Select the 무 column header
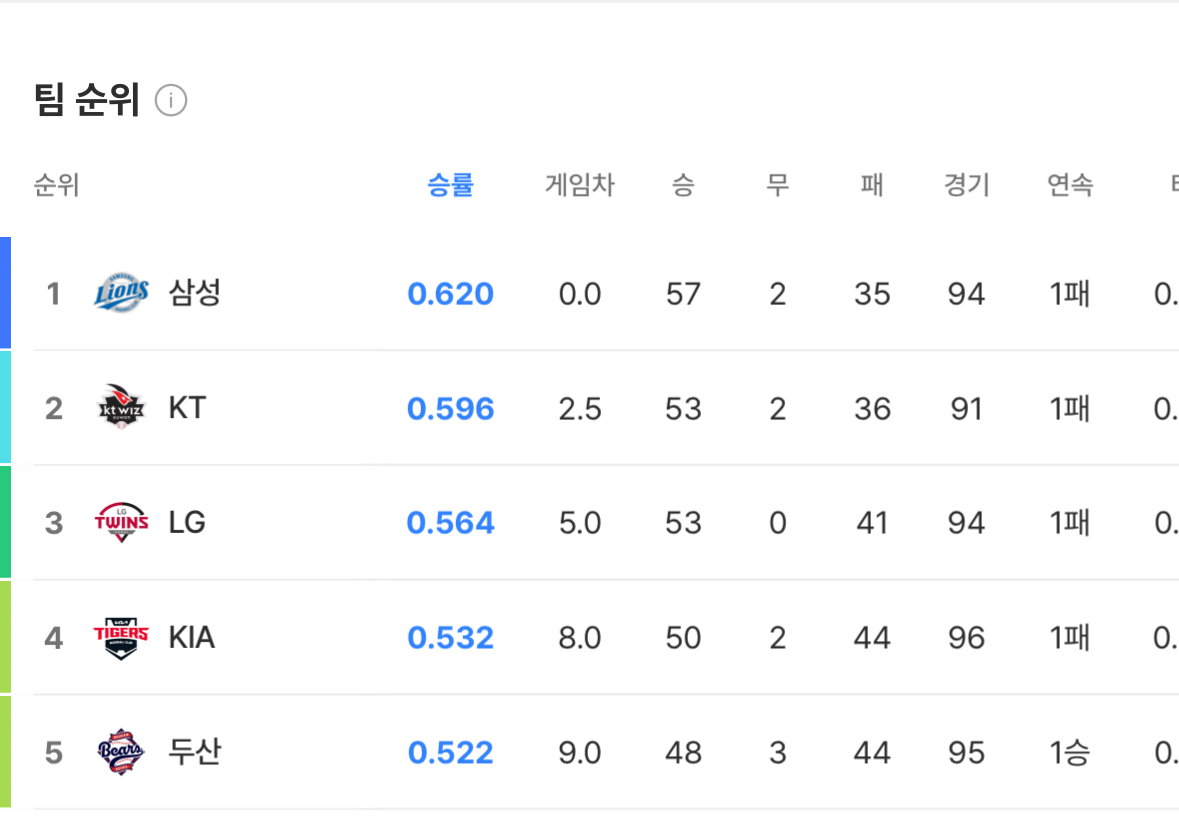 coord(777,184)
